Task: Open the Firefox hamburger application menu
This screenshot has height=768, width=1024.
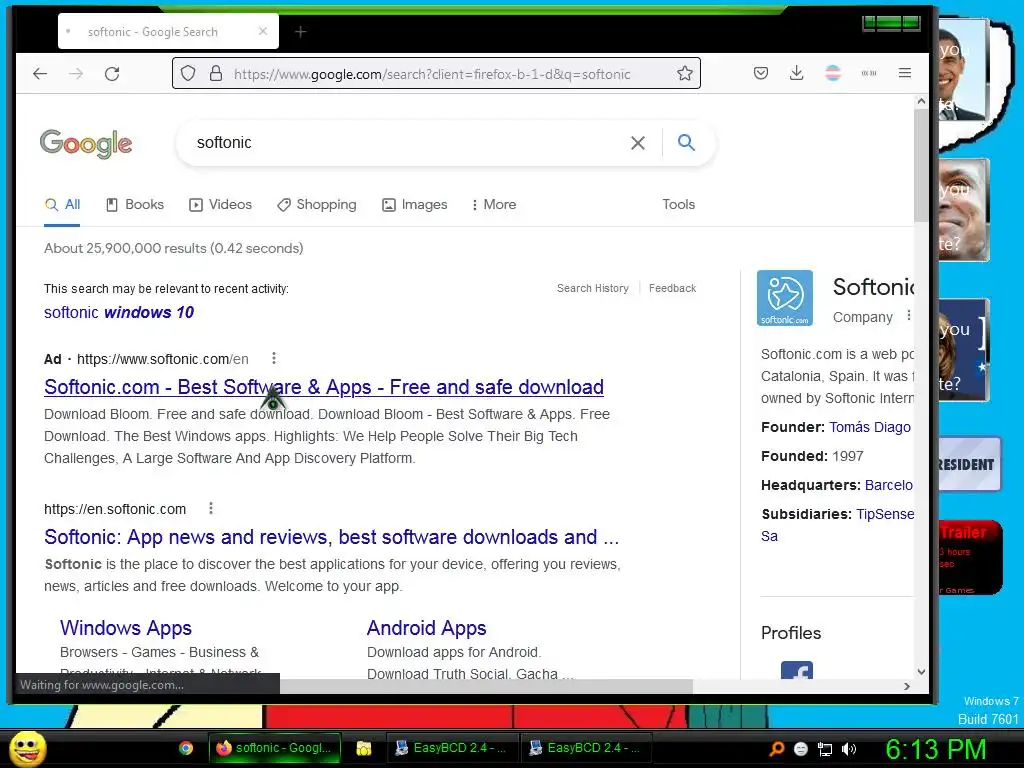Action: click(904, 73)
